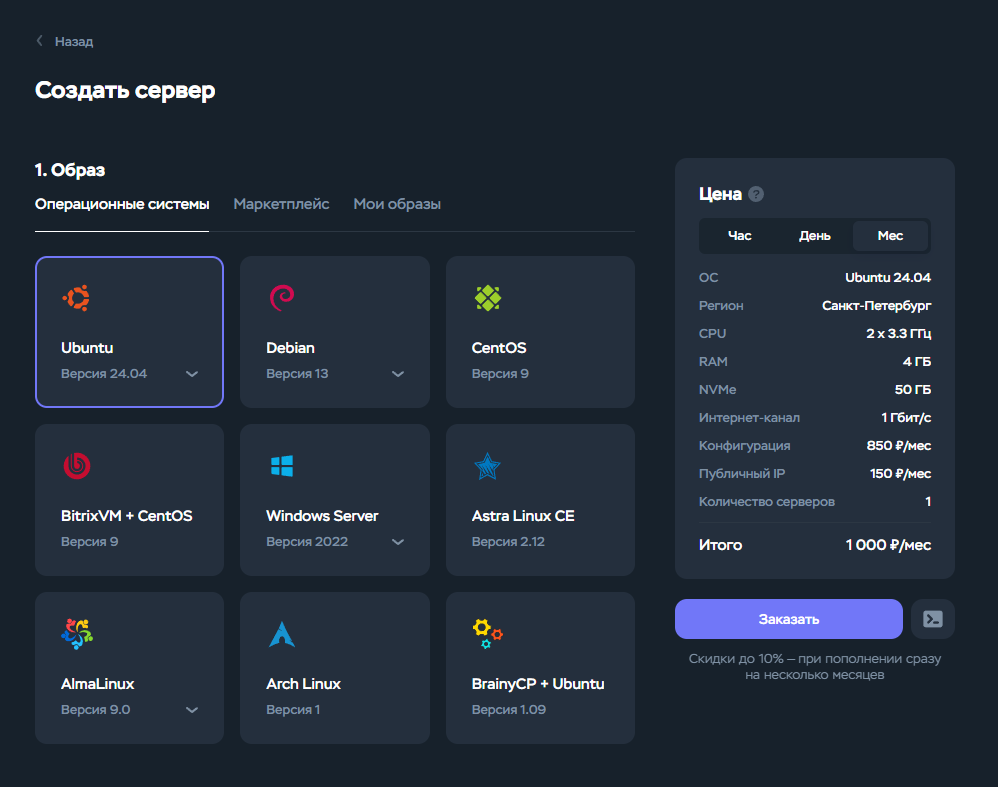
Task: Expand the AlmaLinux version dropdown
Action: pos(191,709)
